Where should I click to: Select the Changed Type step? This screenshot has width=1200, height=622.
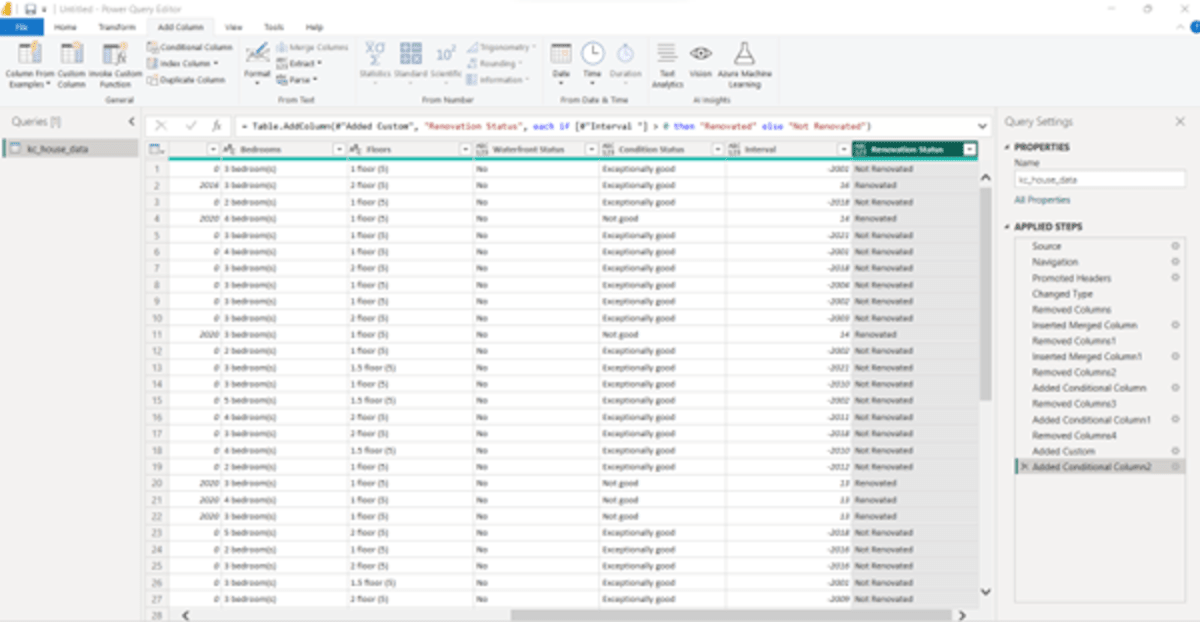tap(1062, 294)
